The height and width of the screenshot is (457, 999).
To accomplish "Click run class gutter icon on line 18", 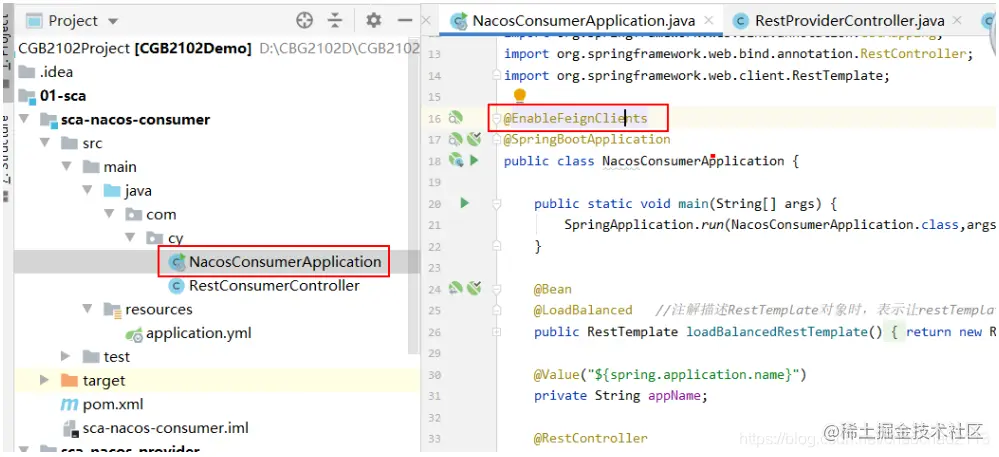I will 456,161.
